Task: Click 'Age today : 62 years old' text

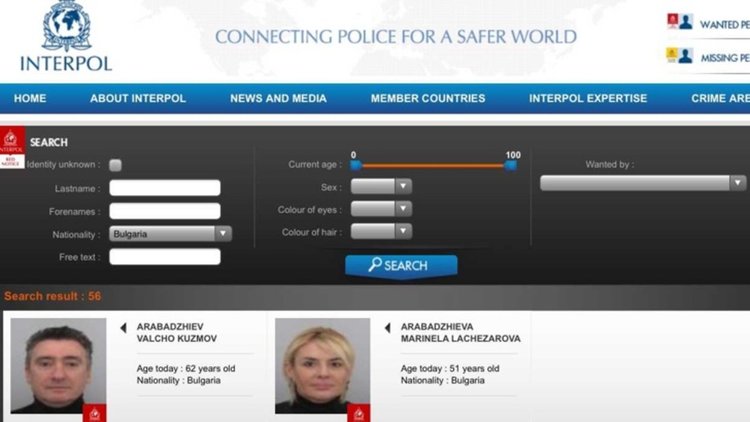Action: 186,369
